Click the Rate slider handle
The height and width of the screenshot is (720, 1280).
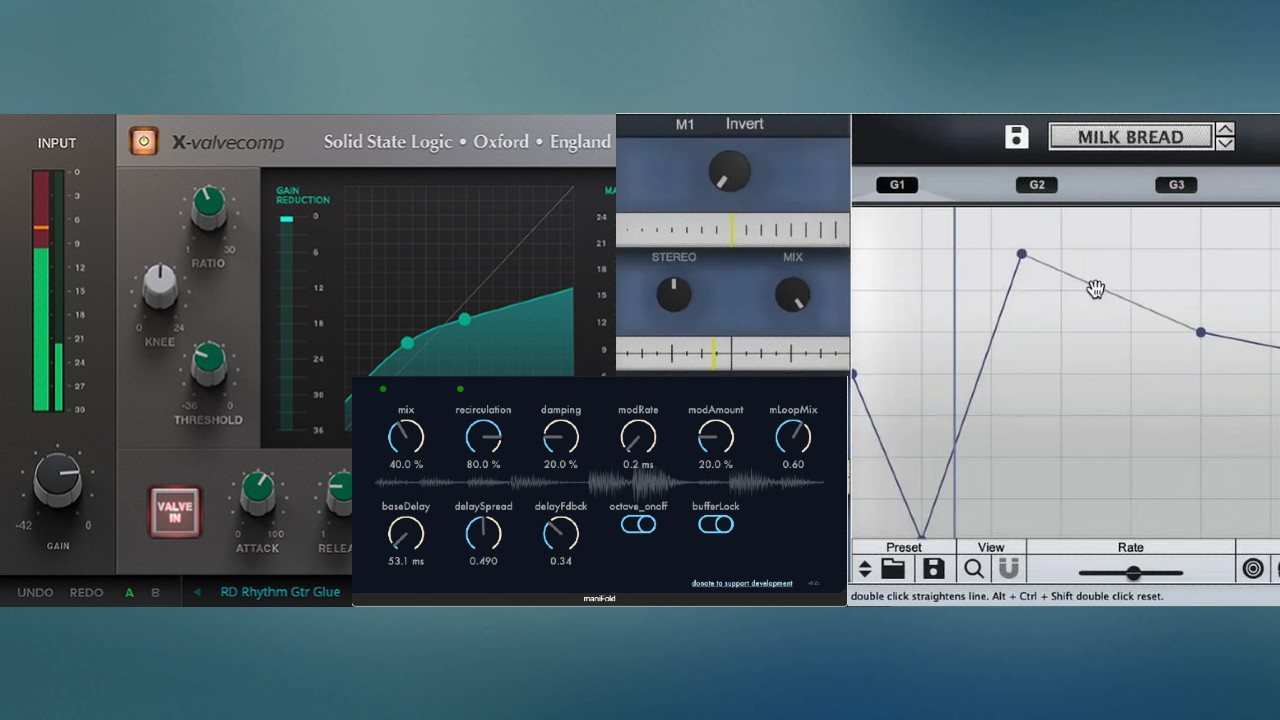pos(1133,573)
